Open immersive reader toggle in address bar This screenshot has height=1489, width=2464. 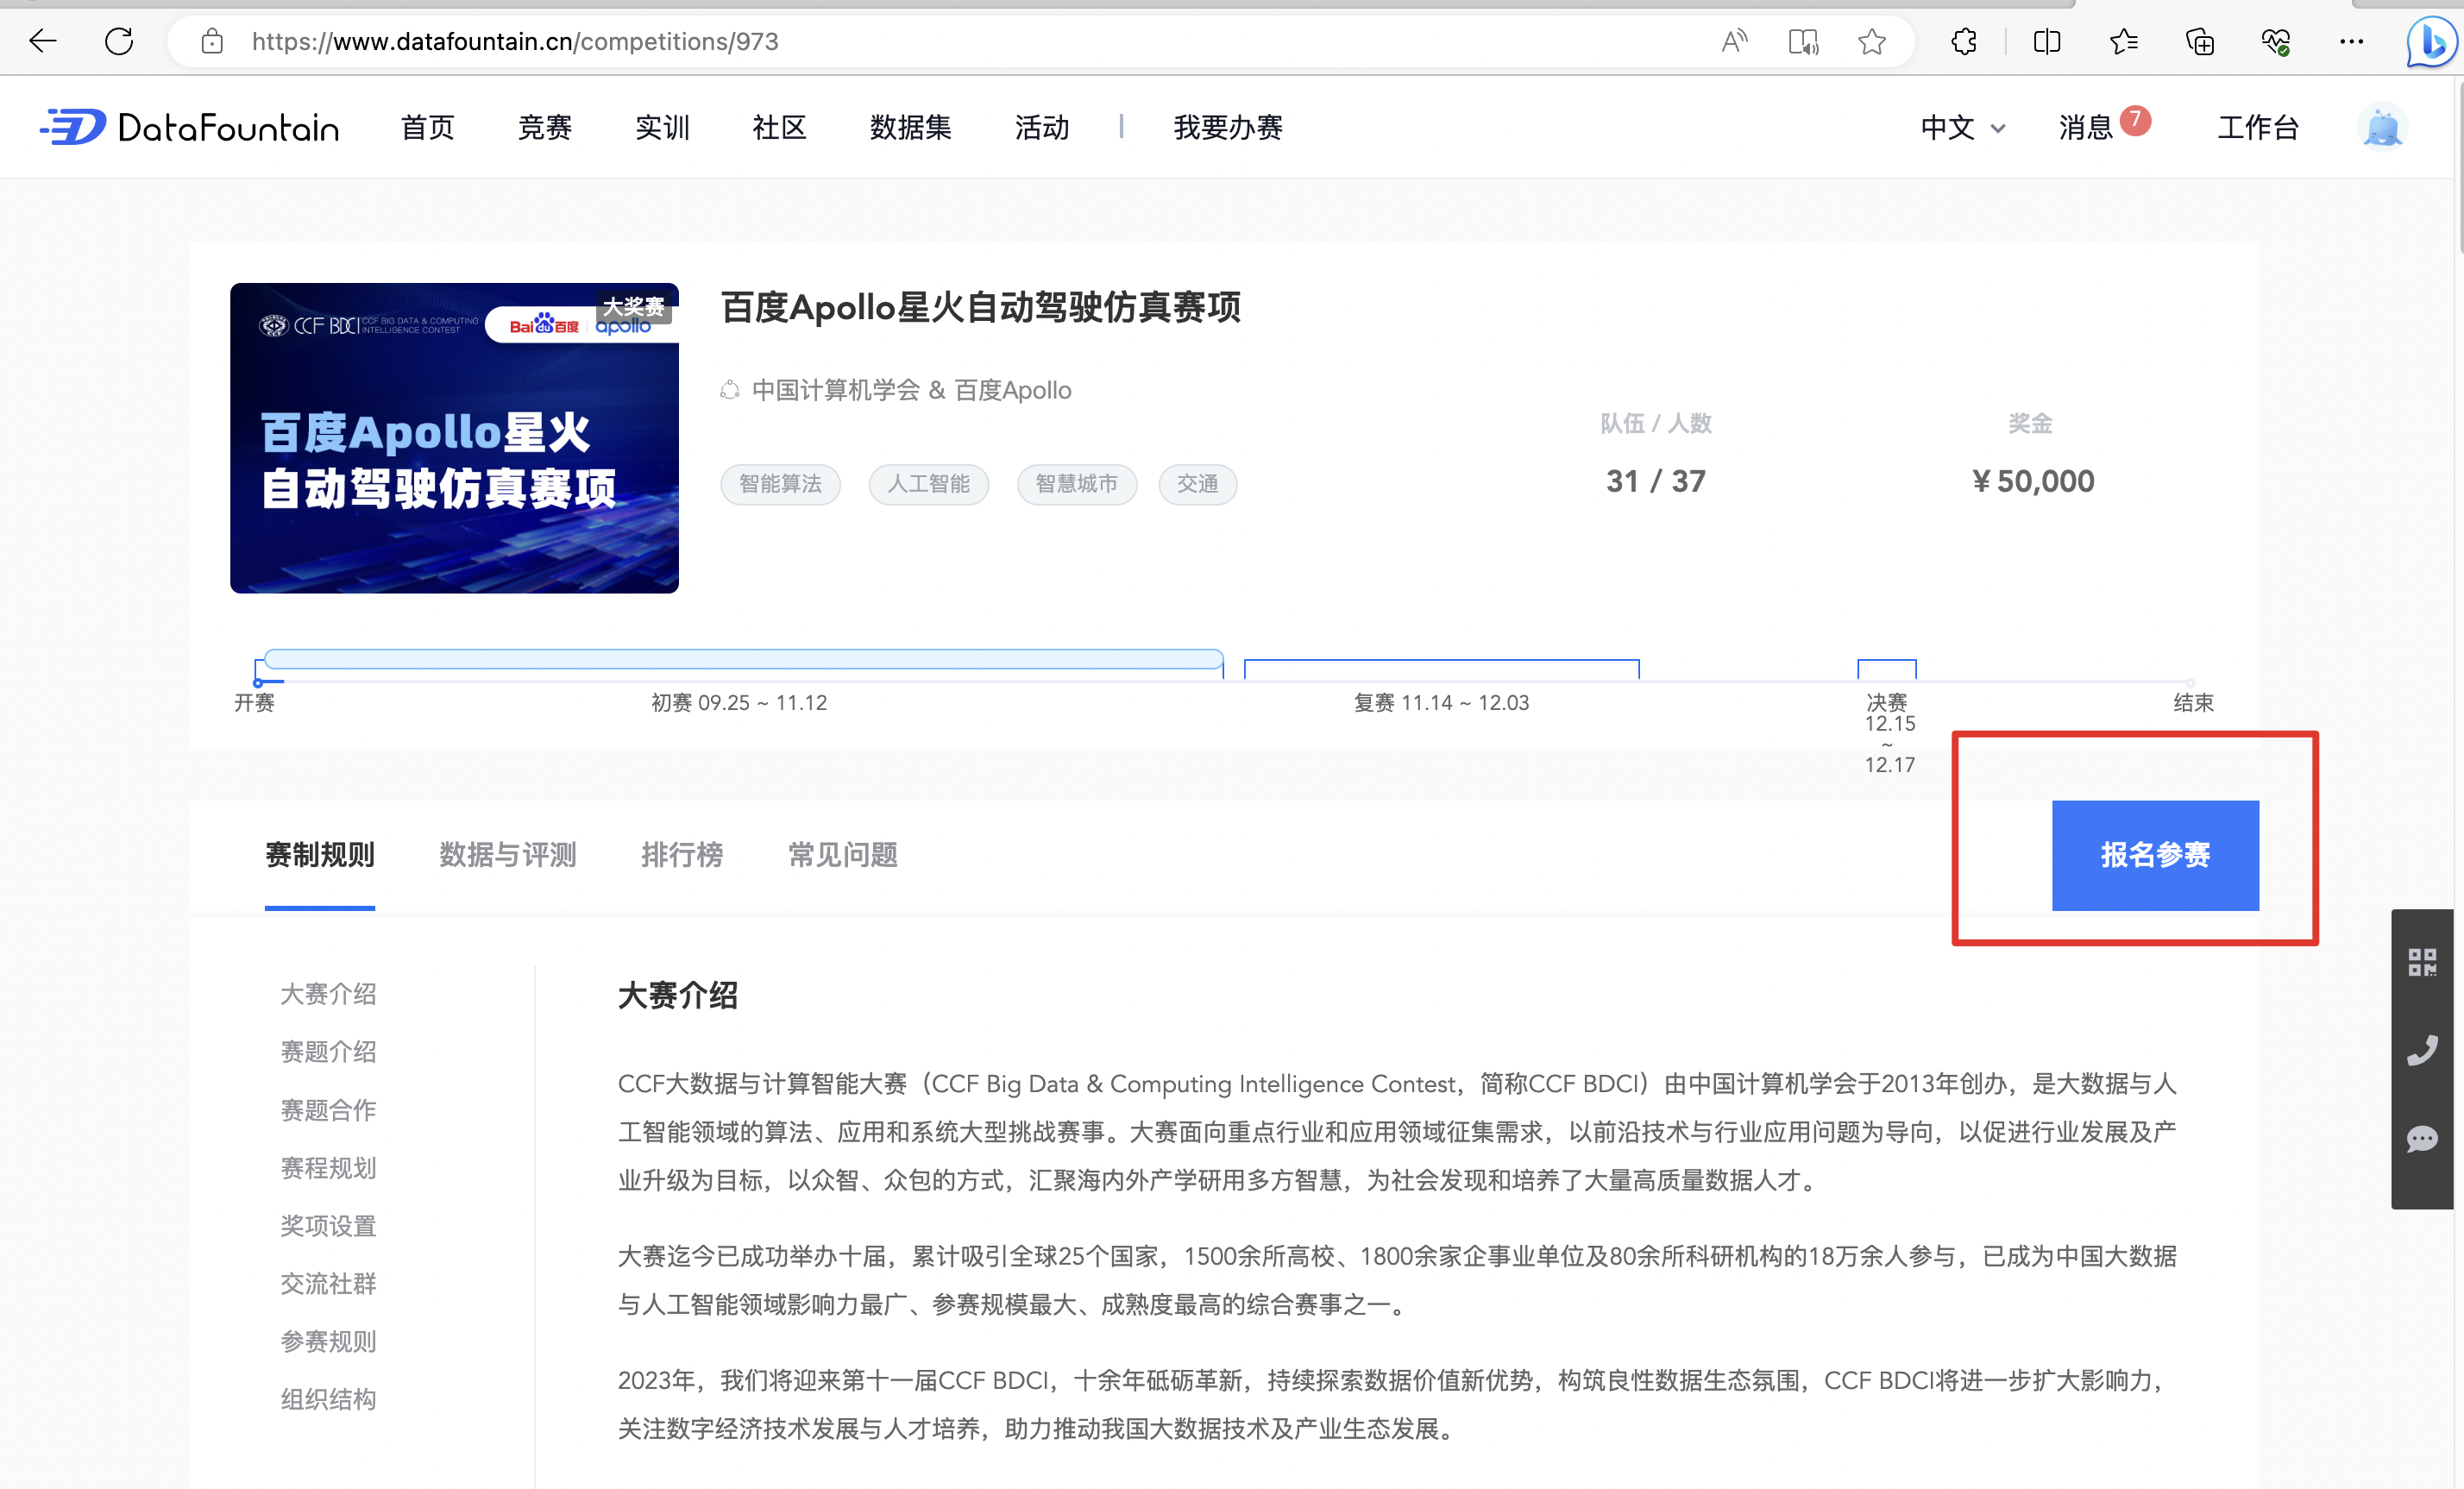(1802, 41)
